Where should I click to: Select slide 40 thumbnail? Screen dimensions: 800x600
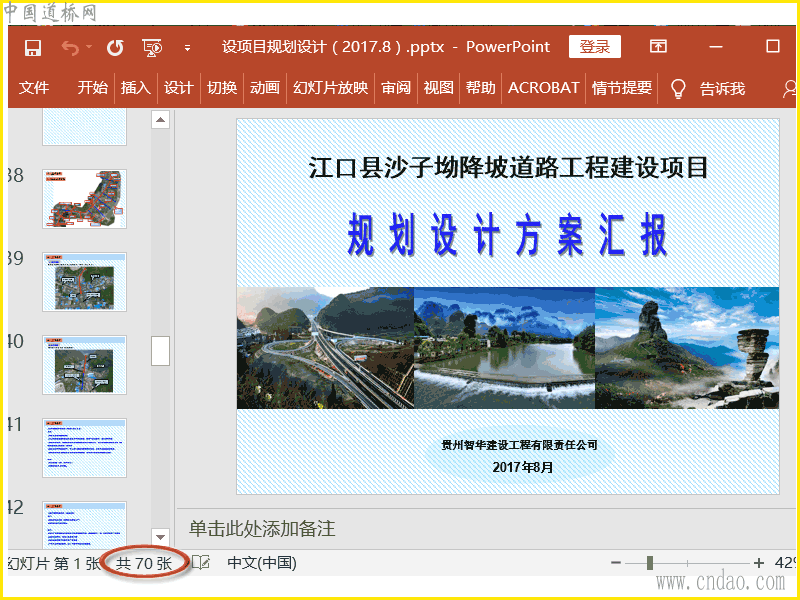click(84, 365)
